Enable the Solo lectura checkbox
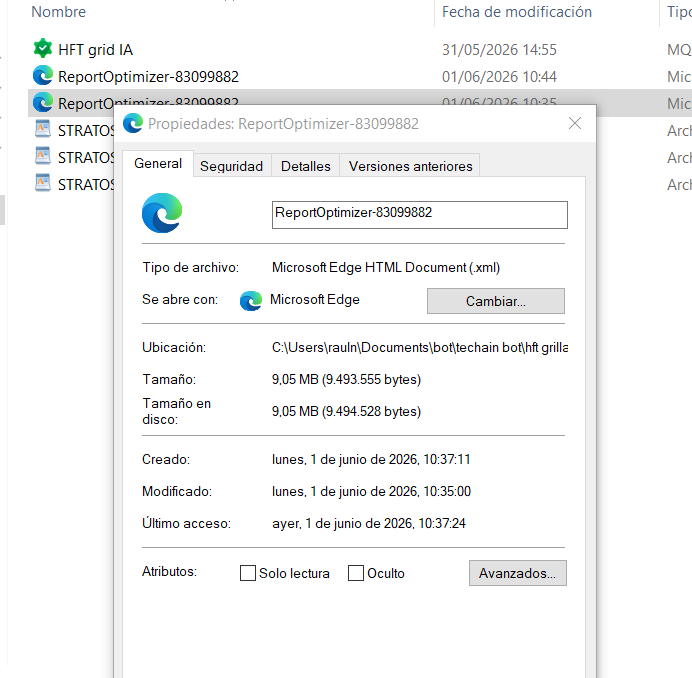 [x=248, y=573]
